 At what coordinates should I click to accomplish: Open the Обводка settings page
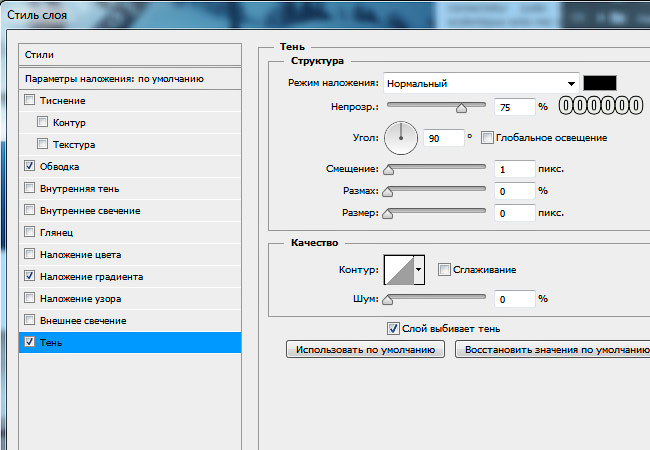[x=59, y=167]
